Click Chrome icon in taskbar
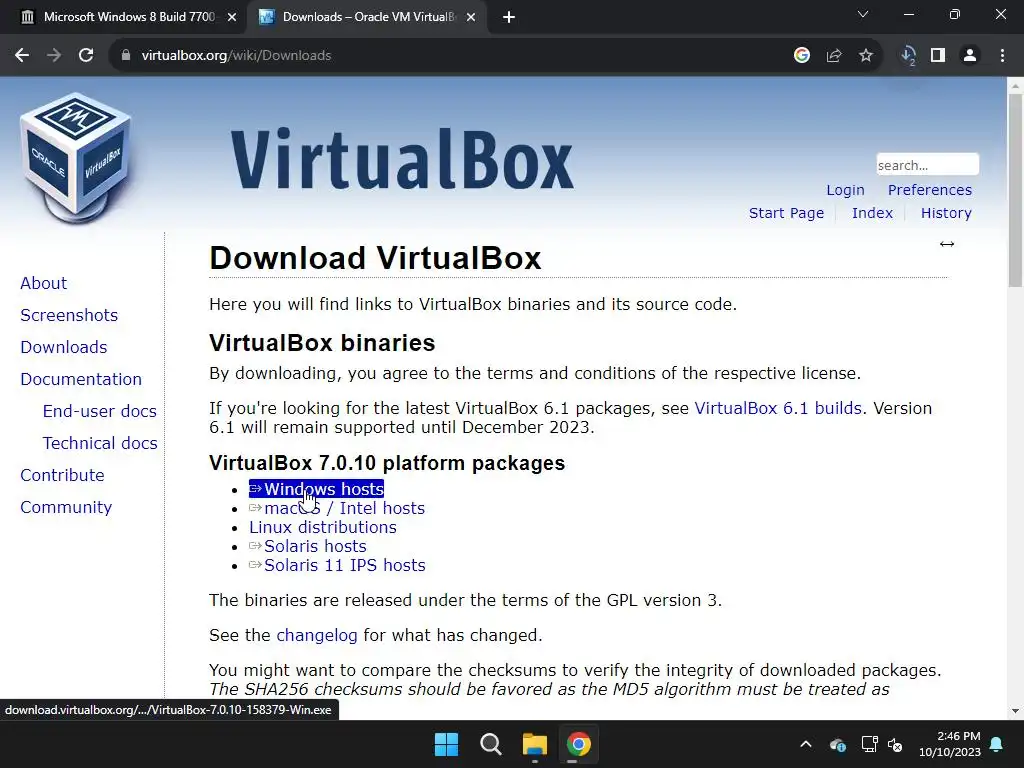The width and height of the screenshot is (1024, 768). 579,744
